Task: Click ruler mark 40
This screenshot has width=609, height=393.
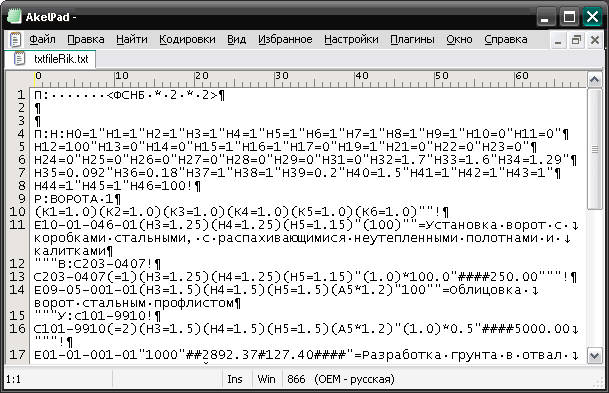Action: 362,76
